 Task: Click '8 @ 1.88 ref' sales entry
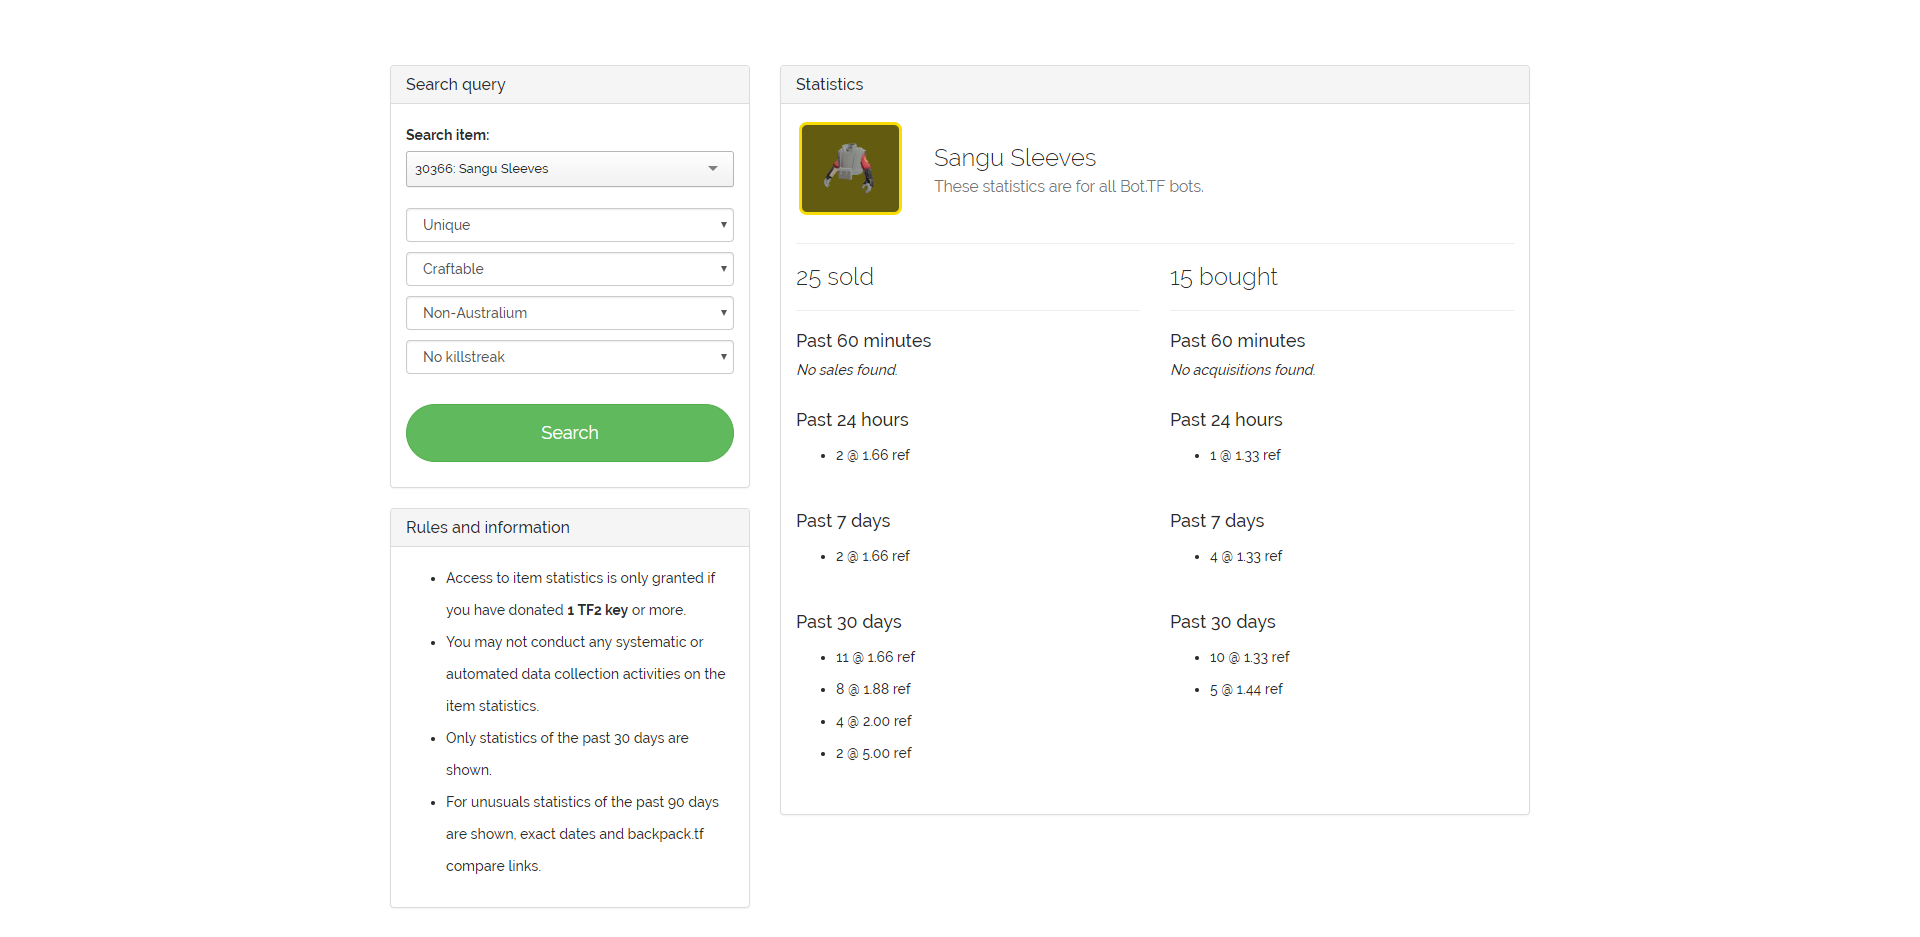tap(873, 689)
